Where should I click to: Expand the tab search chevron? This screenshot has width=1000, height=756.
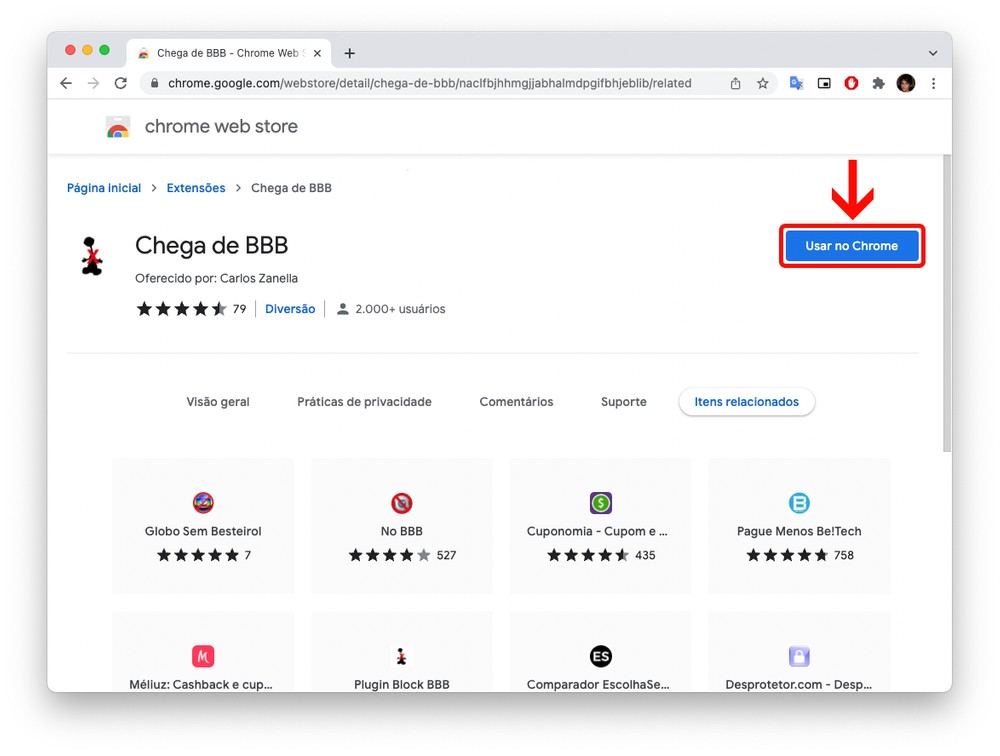click(932, 53)
